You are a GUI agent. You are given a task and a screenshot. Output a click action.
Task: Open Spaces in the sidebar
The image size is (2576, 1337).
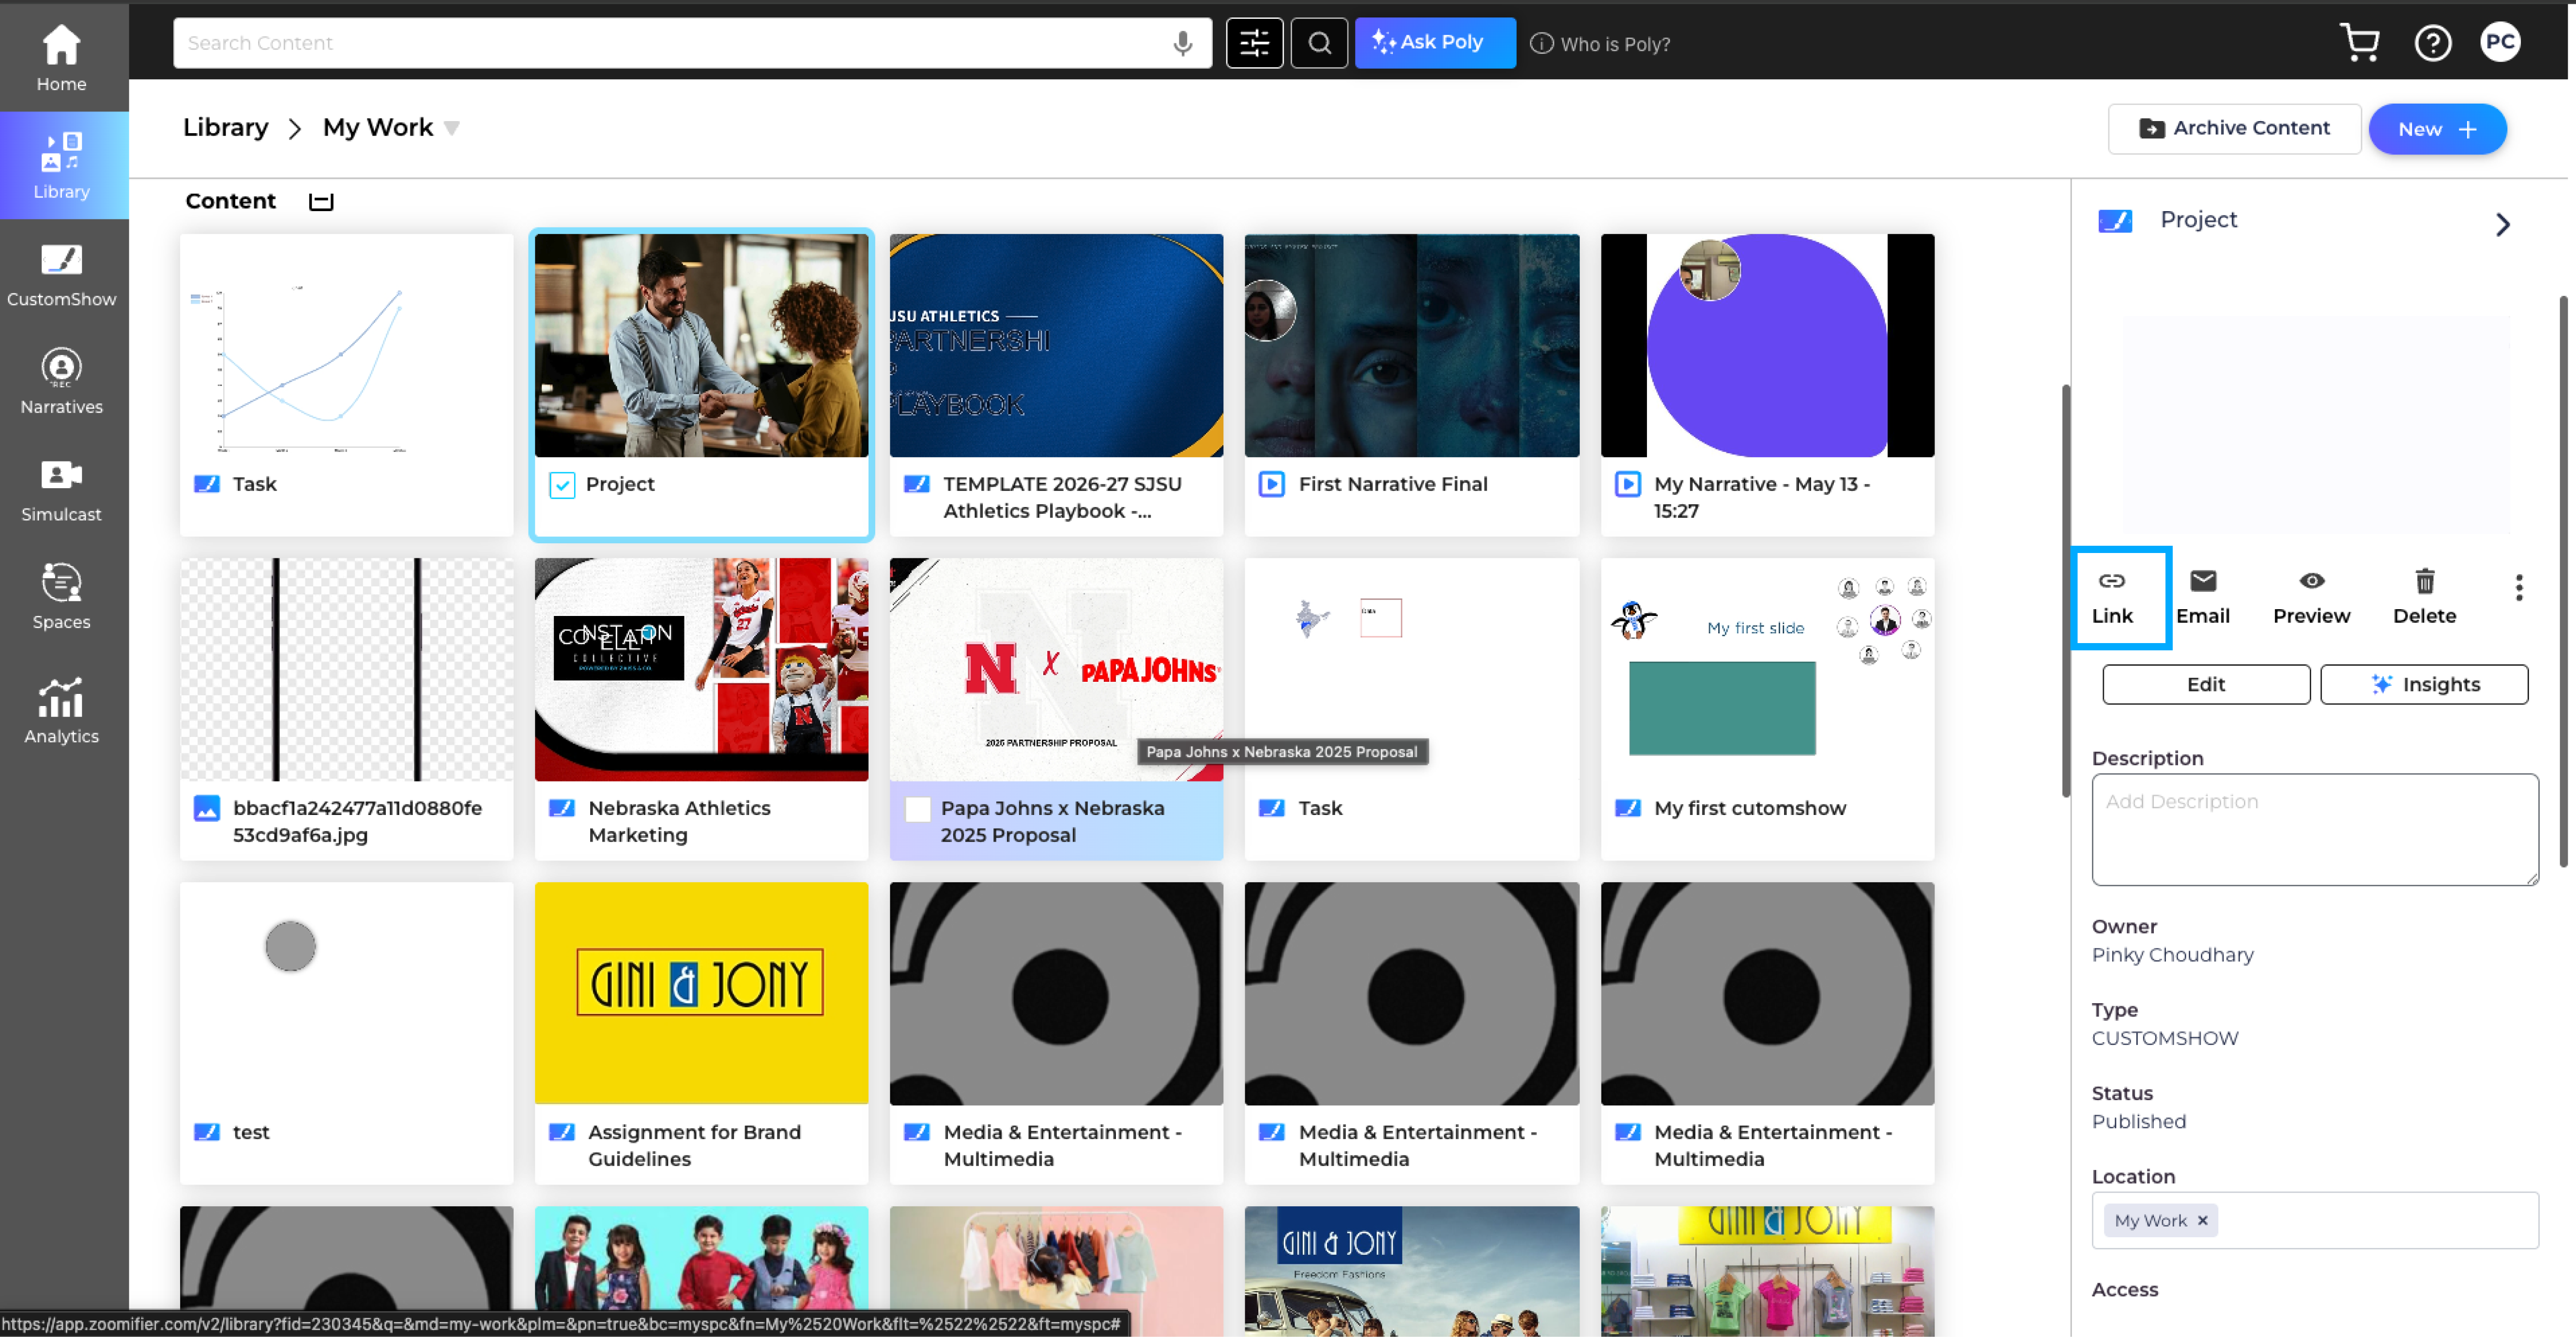pos(61,596)
